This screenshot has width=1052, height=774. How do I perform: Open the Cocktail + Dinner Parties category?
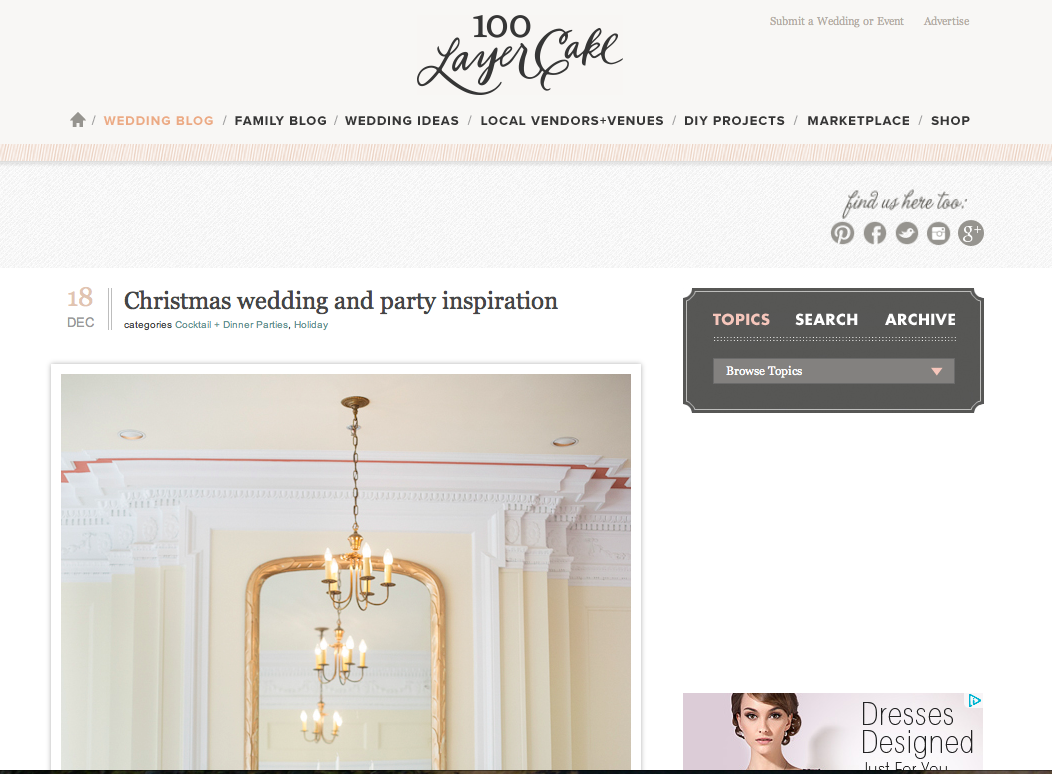(x=231, y=325)
